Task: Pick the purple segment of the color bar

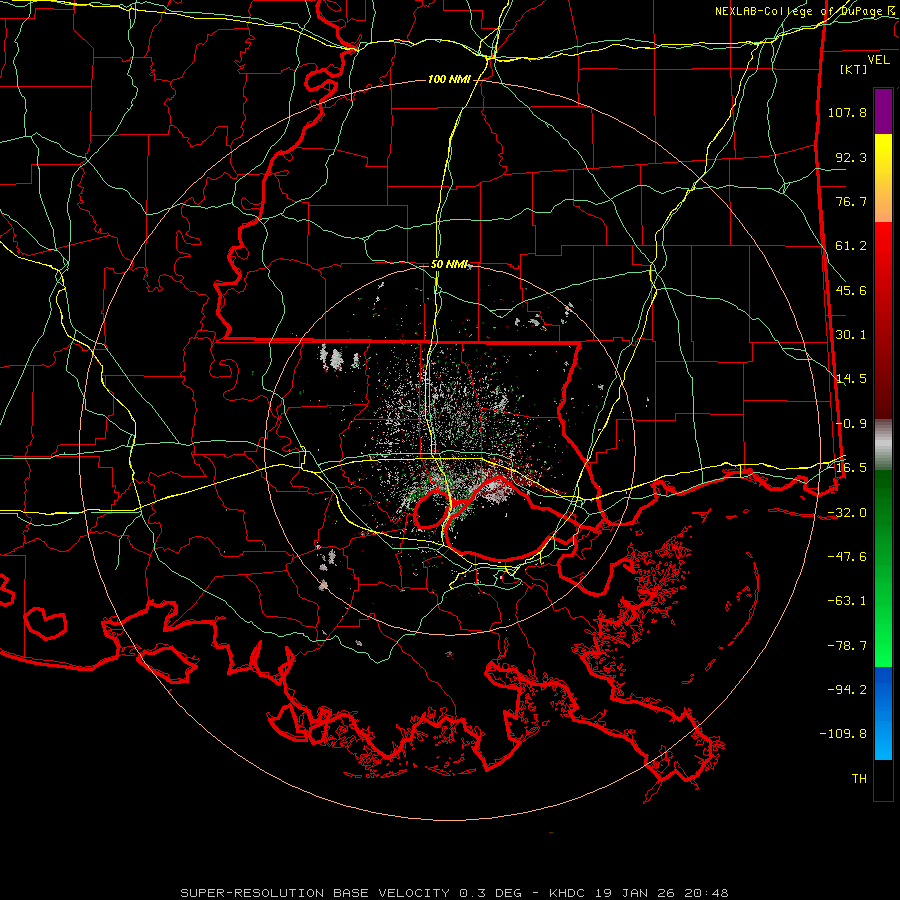Action: point(883,111)
